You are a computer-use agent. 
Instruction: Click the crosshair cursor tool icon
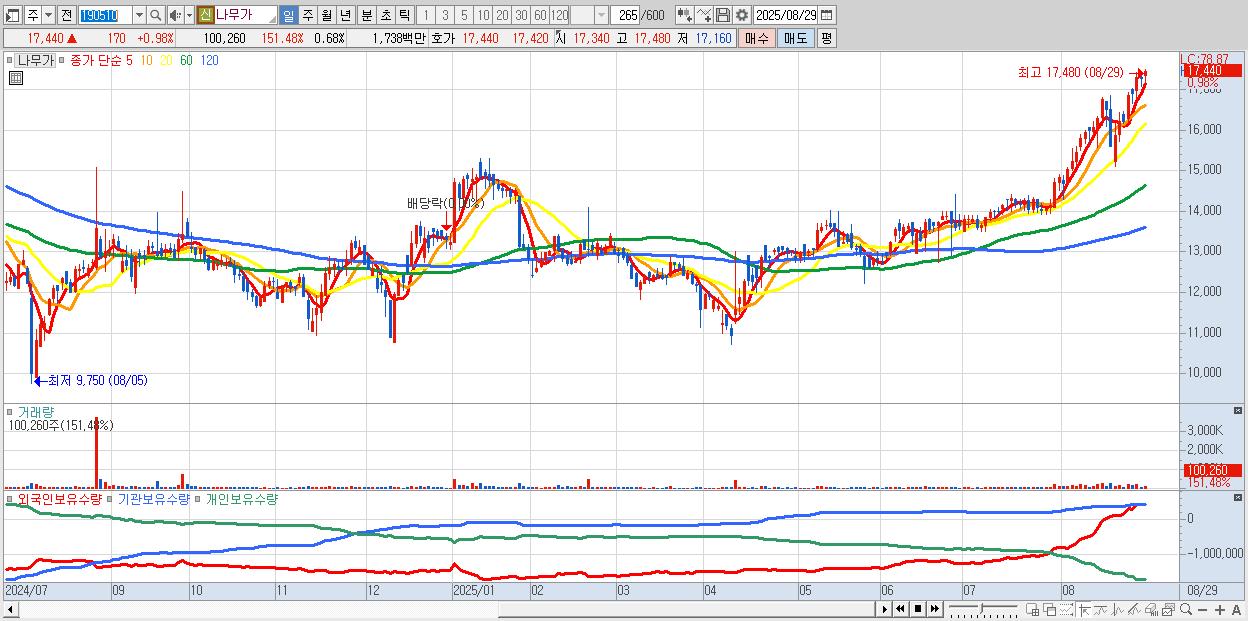click(1084, 610)
